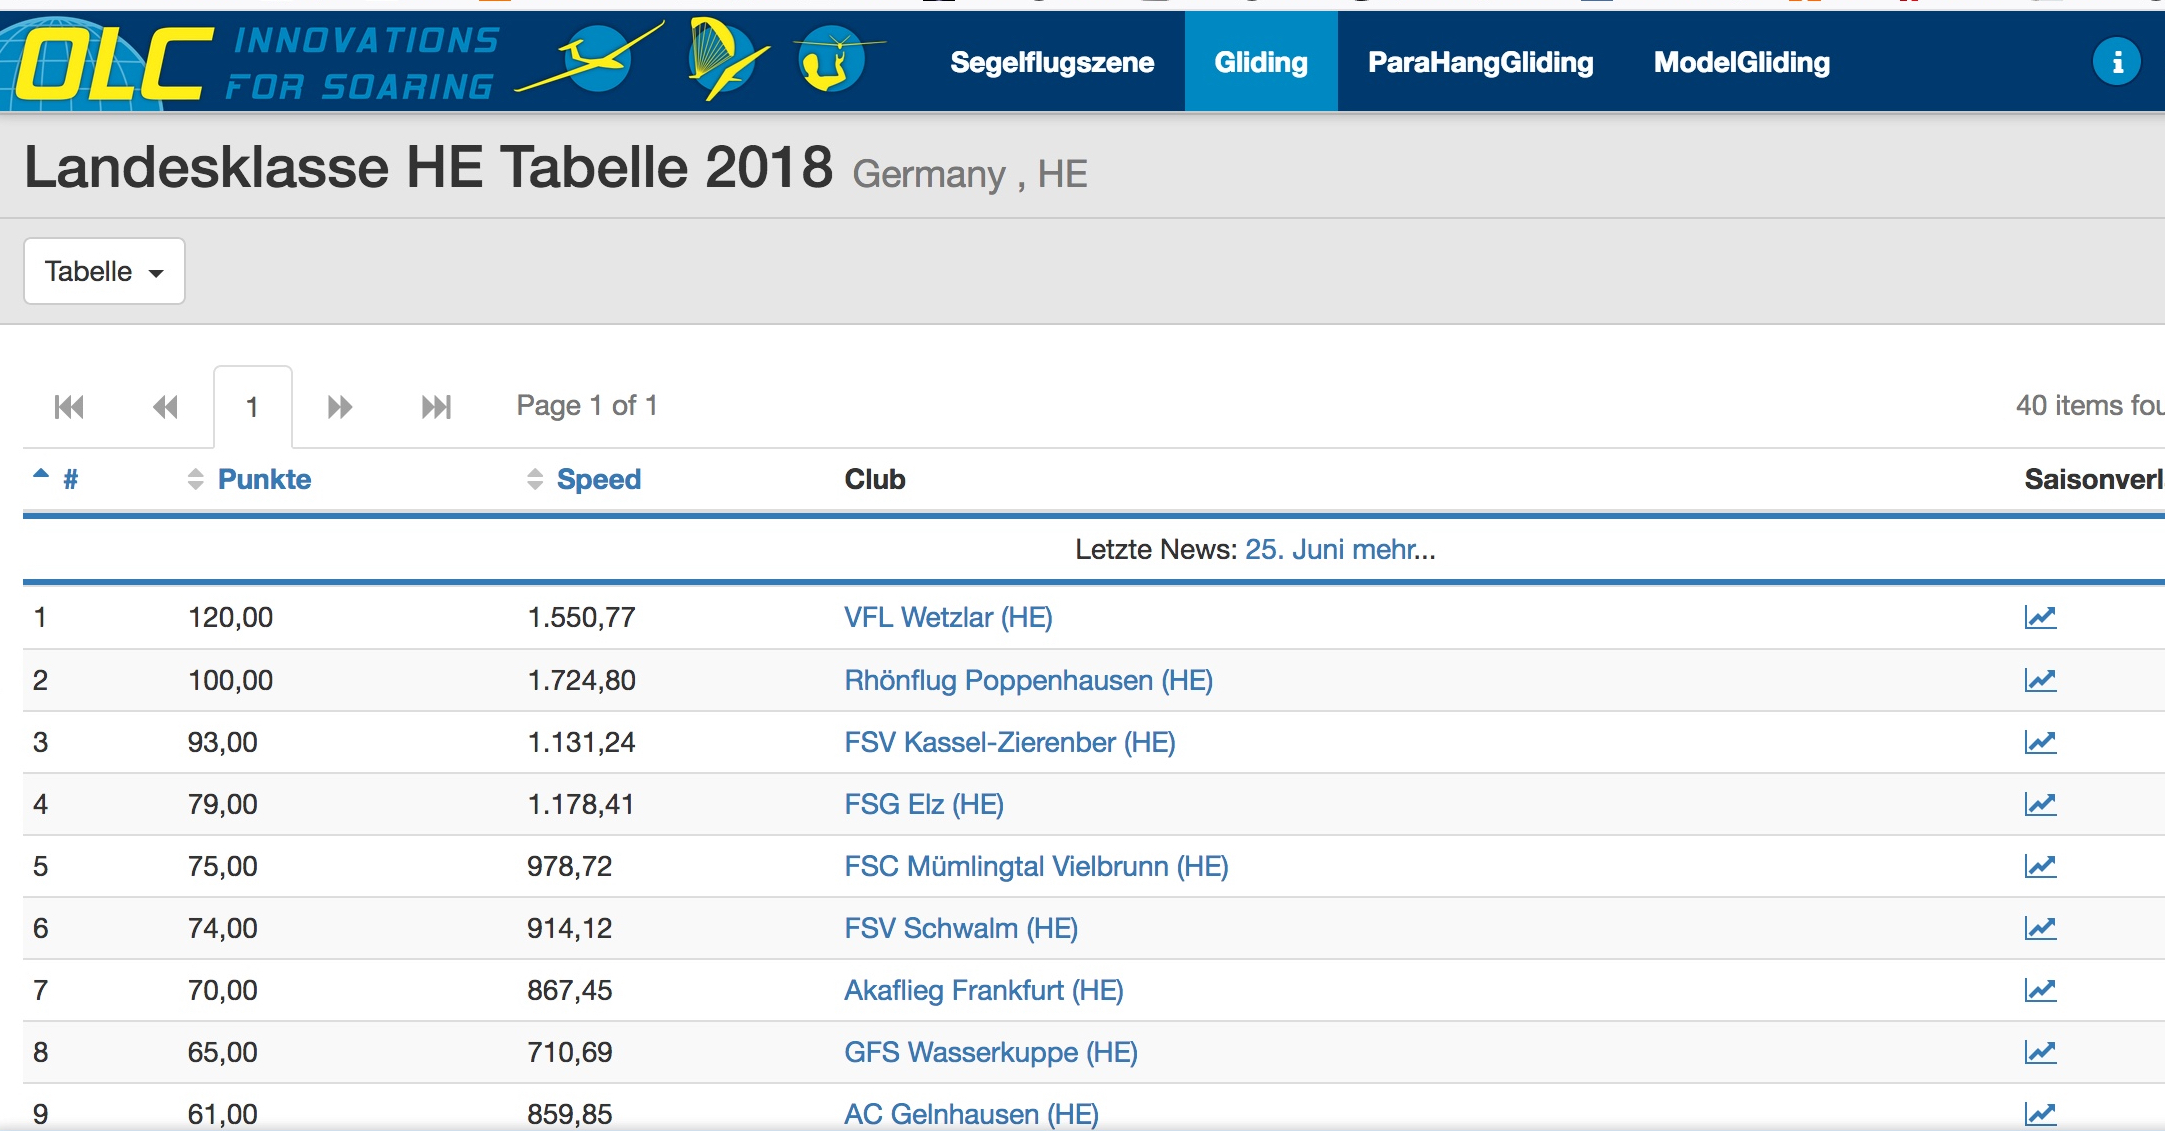This screenshot has width=2165, height=1131.
Task: Open season chart for AC Gelnhausen
Action: coord(2040,1114)
